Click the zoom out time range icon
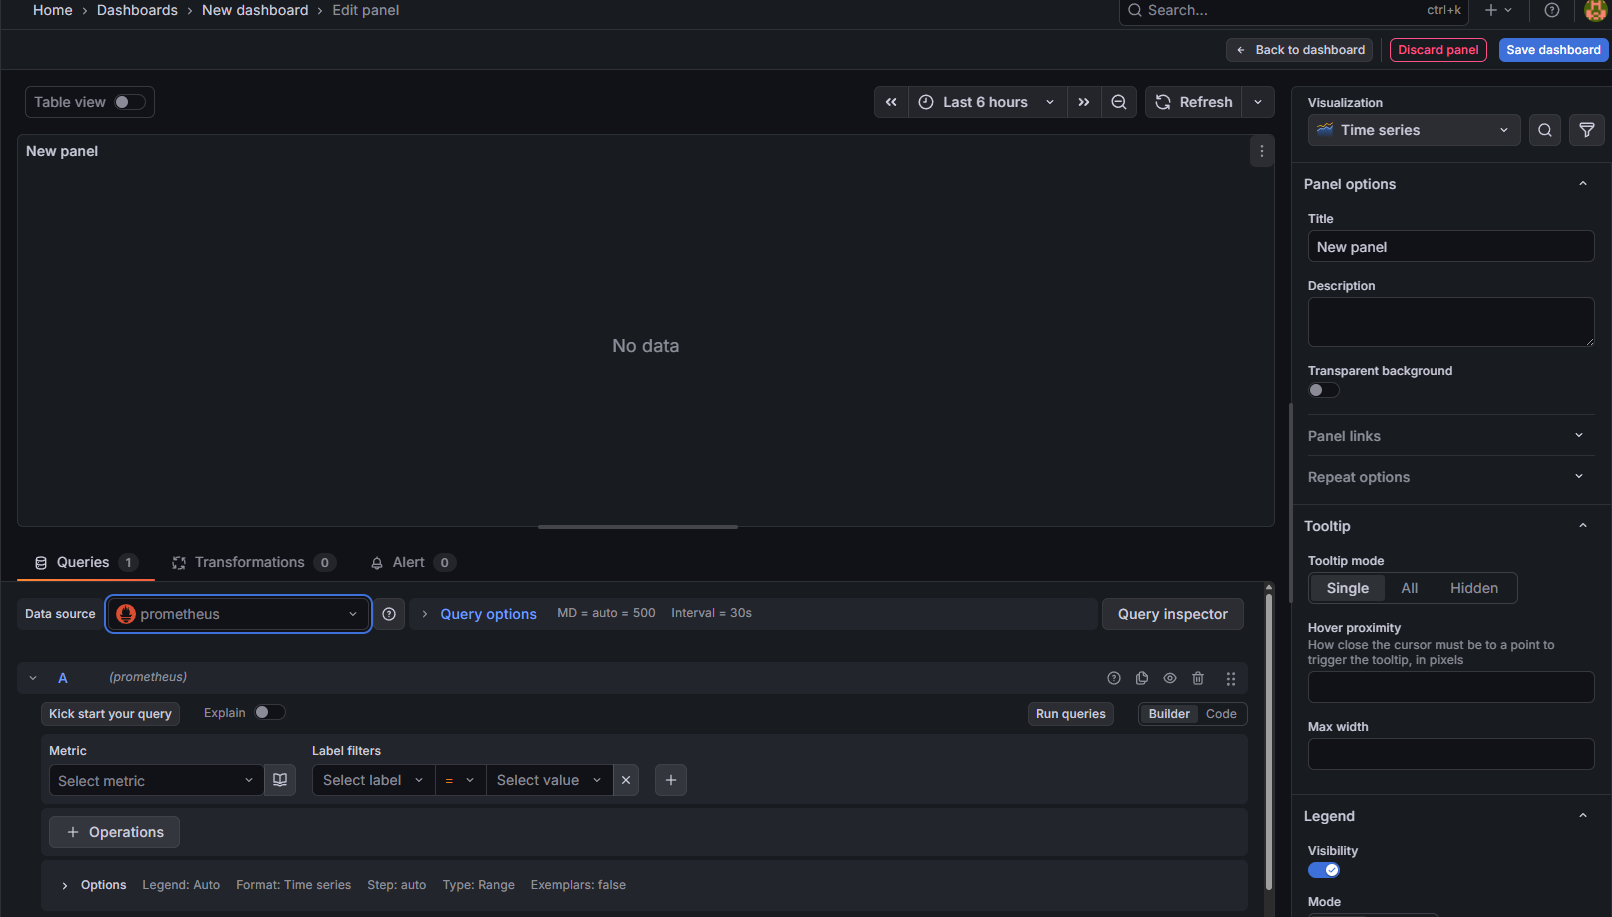The width and height of the screenshot is (1612, 917). [1119, 102]
